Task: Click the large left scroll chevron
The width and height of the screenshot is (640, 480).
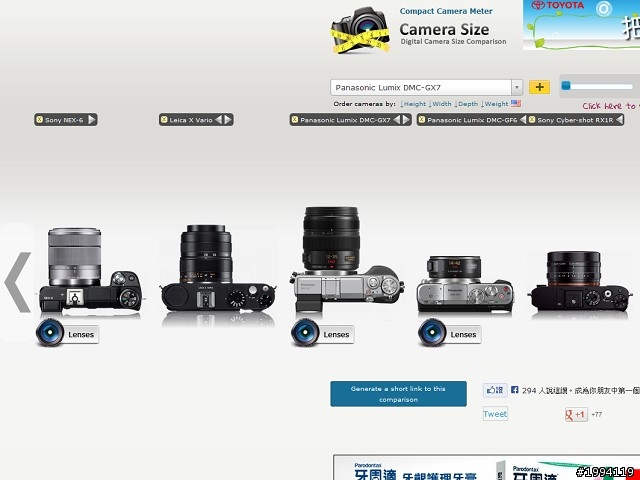Action: [18, 282]
